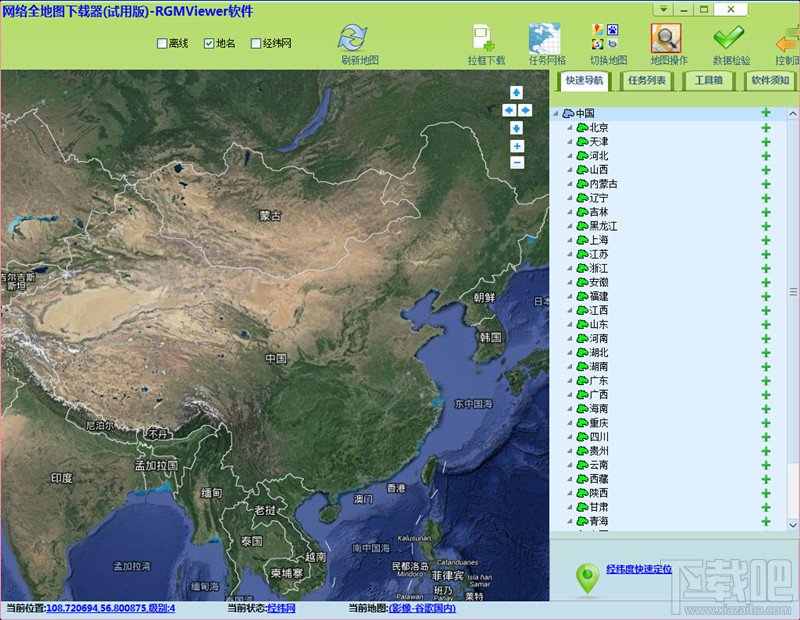Viewport: 800px width, 620px height.
Task: Zoom out with map minus button
Action: (x=517, y=163)
